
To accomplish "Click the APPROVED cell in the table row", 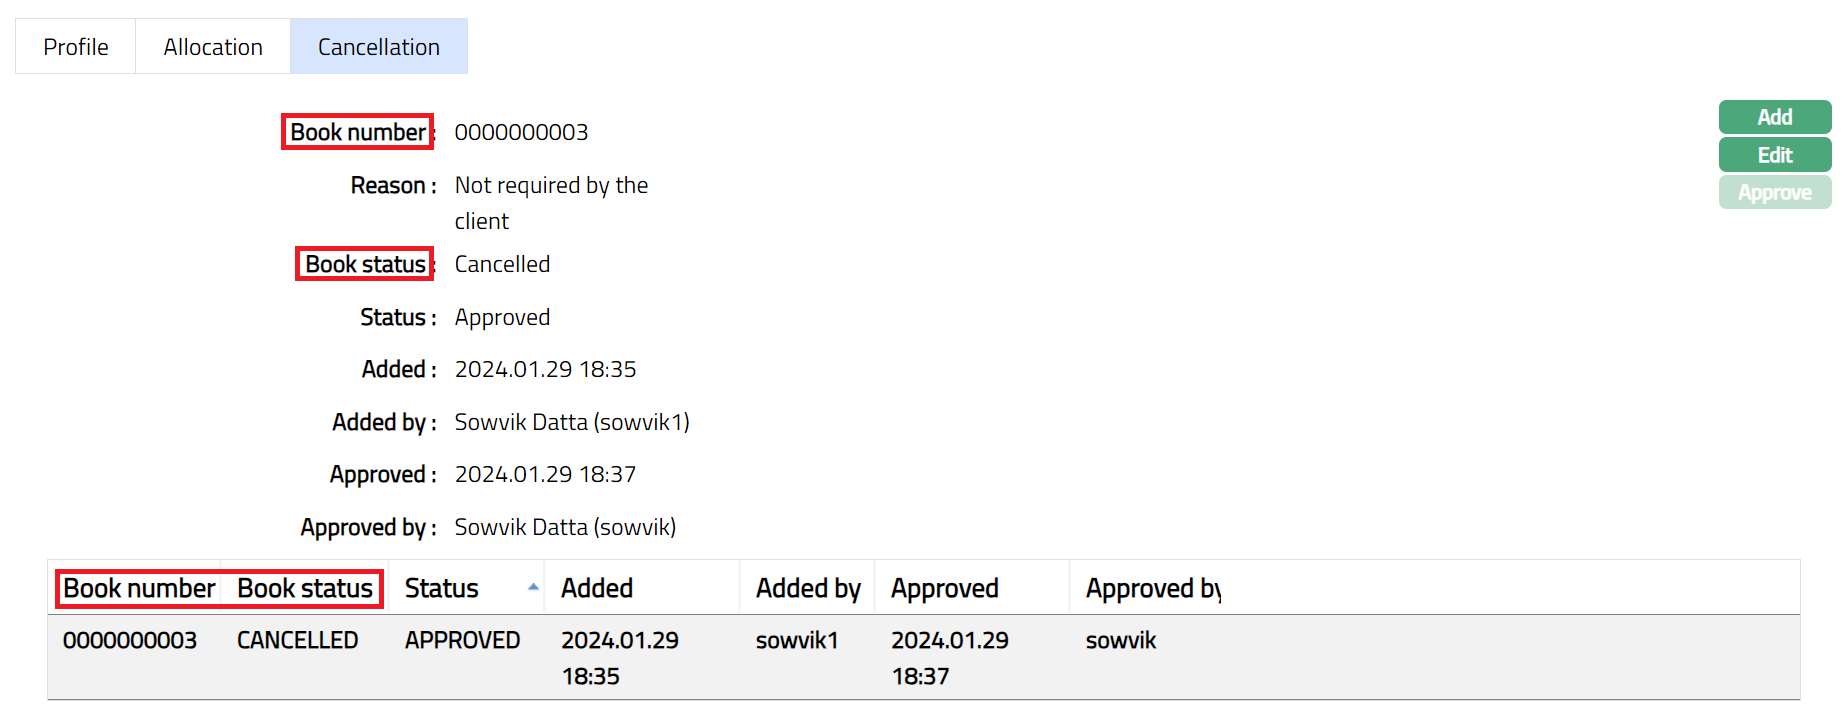I will pyautogui.click(x=462, y=641).
